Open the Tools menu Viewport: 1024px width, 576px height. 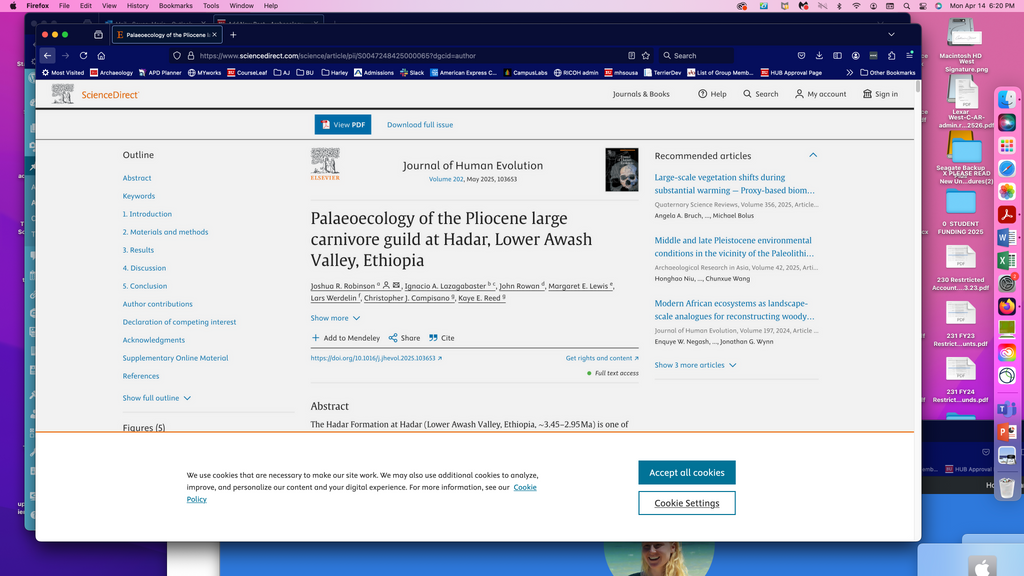point(211,6)
